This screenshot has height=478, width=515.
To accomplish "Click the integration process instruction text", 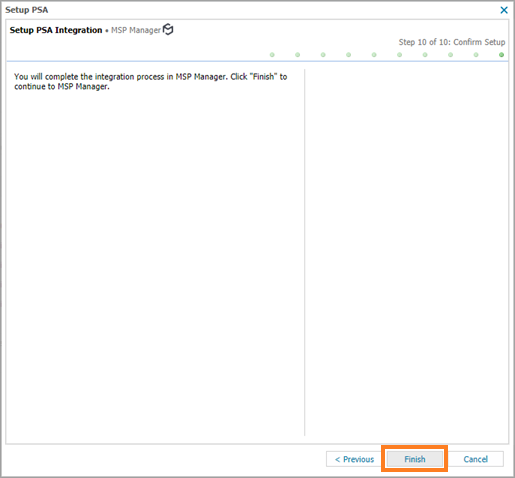I will coord(151,81).
